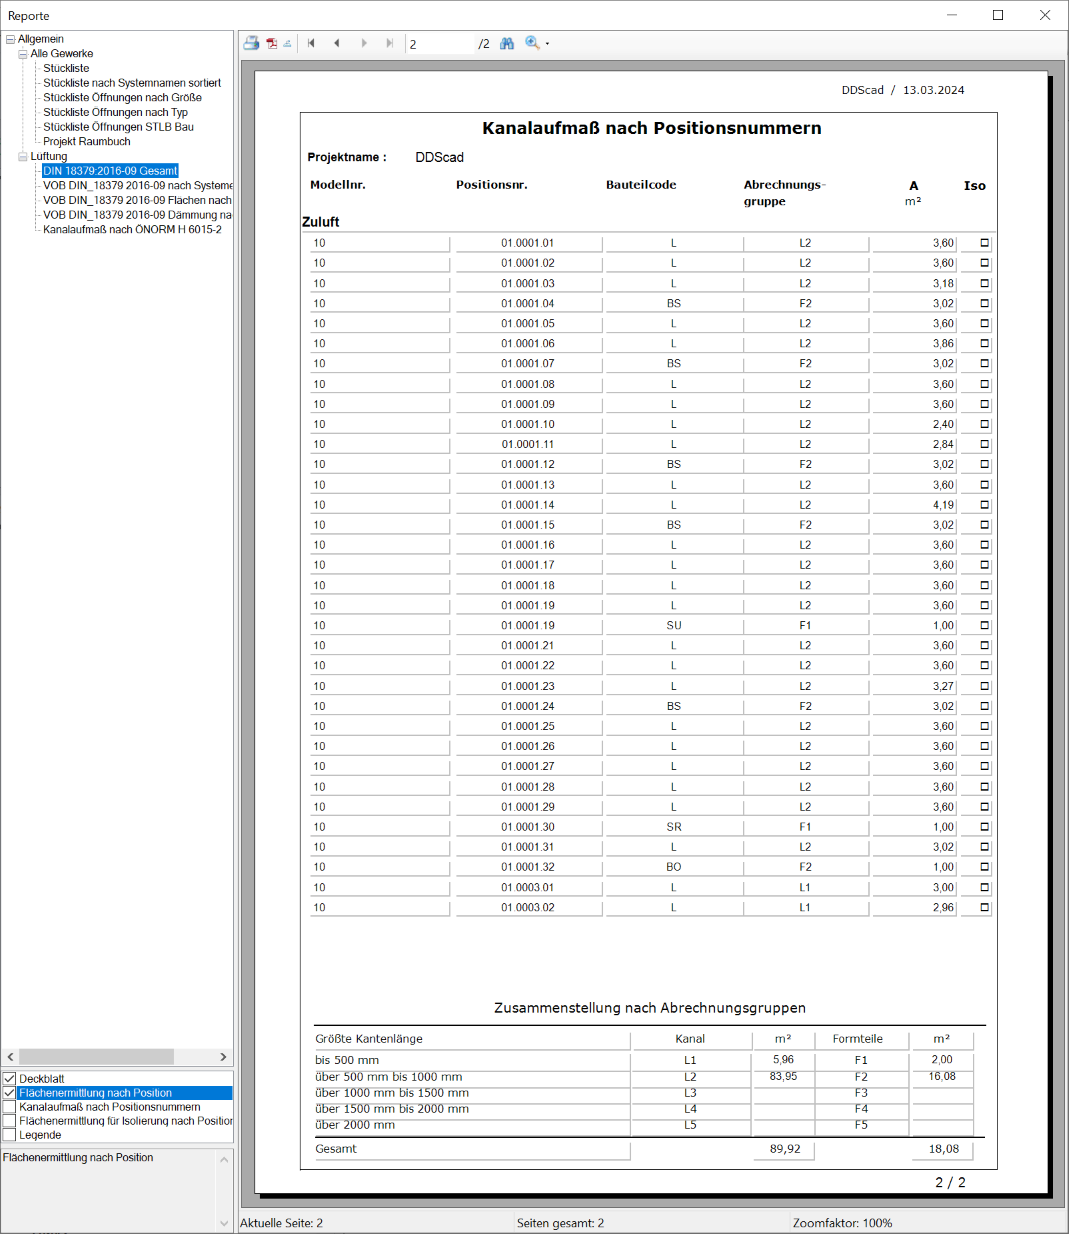
Task: Click the 'Zuluft' section heading
Action: pos(321,222)
